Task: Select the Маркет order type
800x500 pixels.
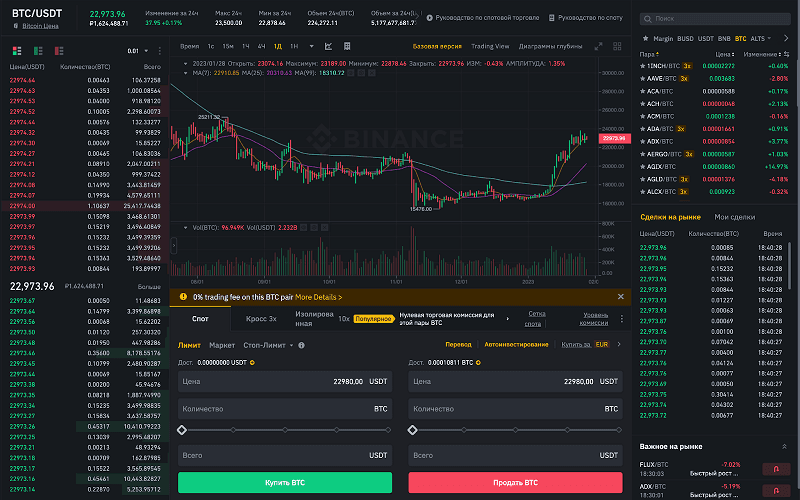Action: 222,345
